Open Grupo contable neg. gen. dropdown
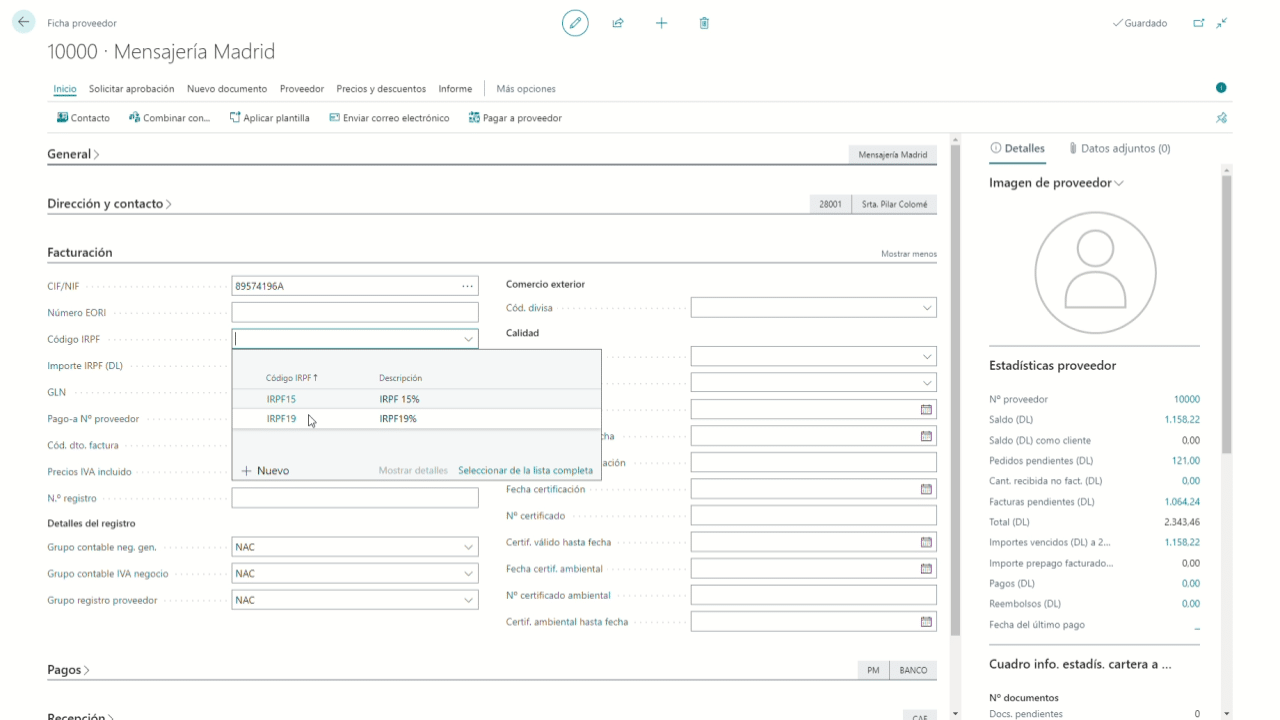 point(468,547)
